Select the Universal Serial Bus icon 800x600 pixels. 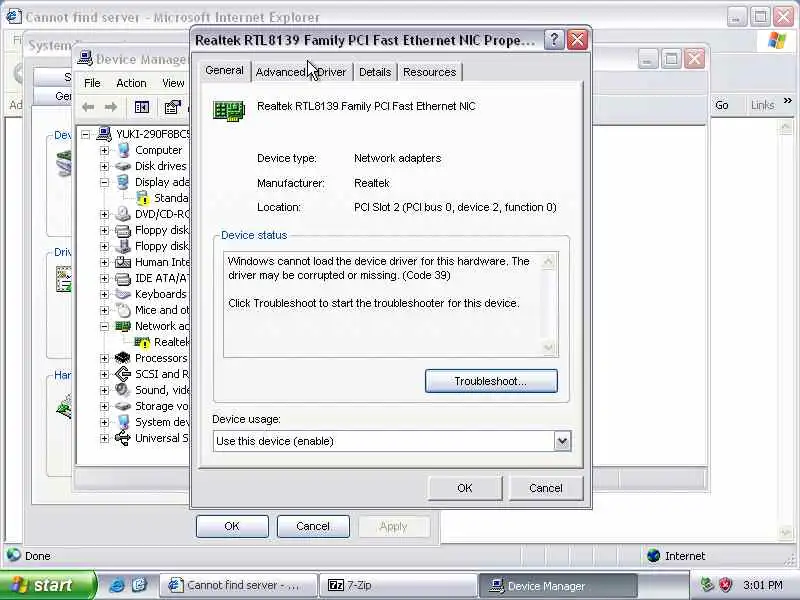point(123,438)
